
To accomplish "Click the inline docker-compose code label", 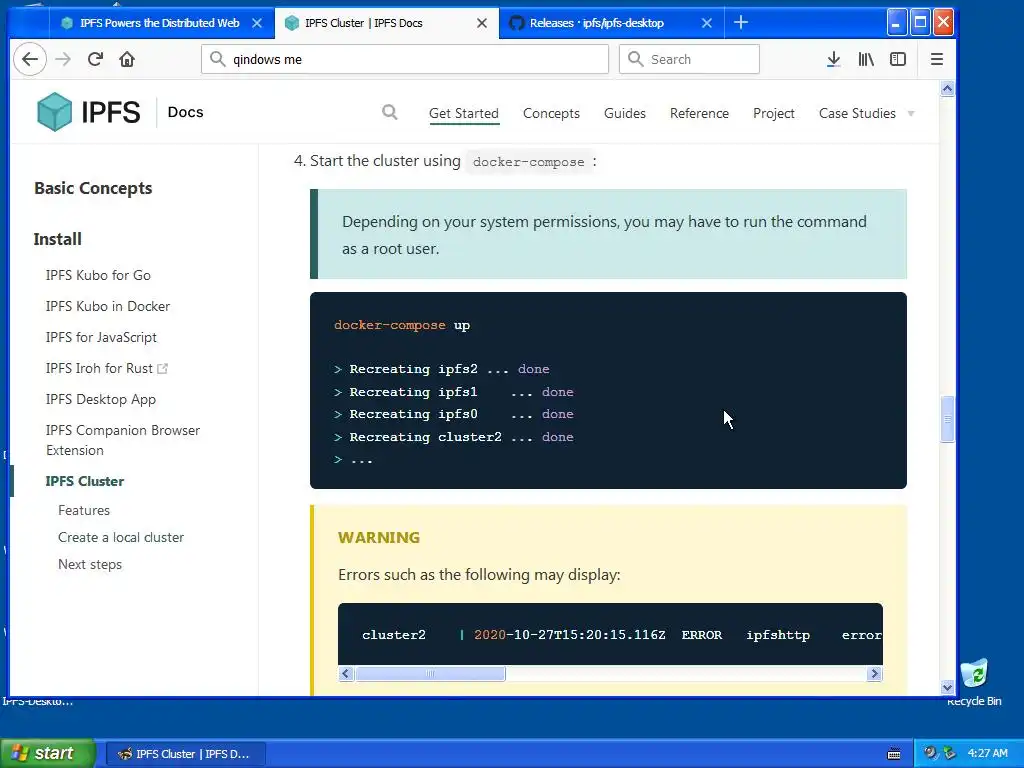I will point(528,162).
